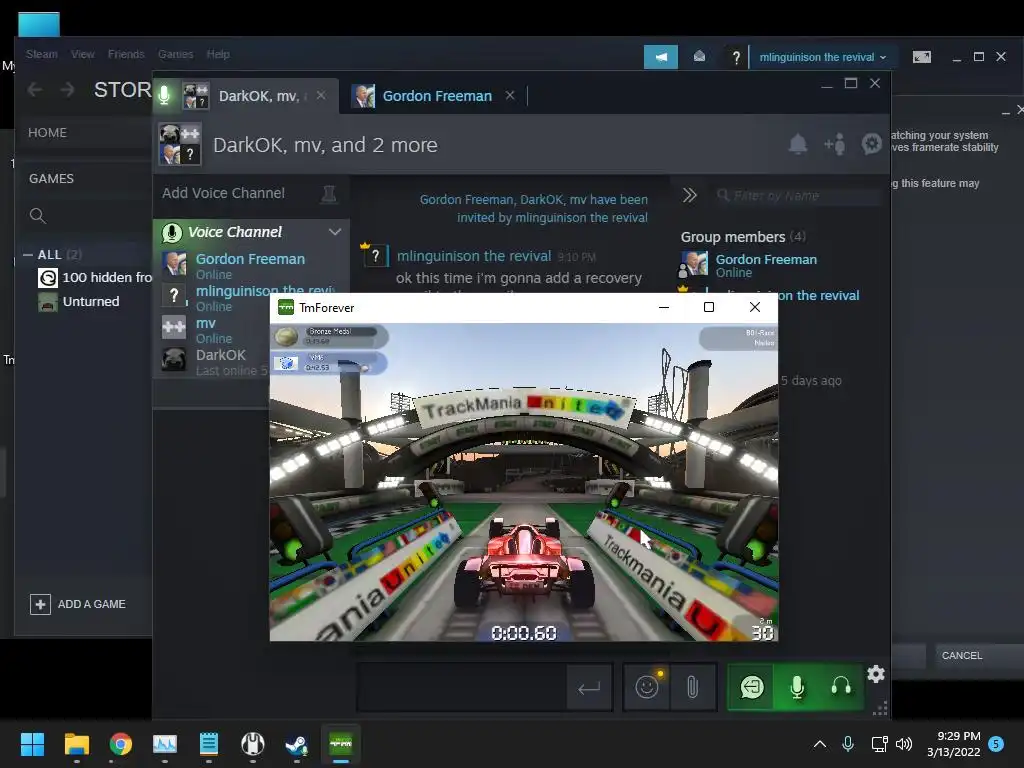This screenshot has height=768, width=1024.
Task: Select Unturned in the game list
Action: pyautogui.click(x=79, y=302)
